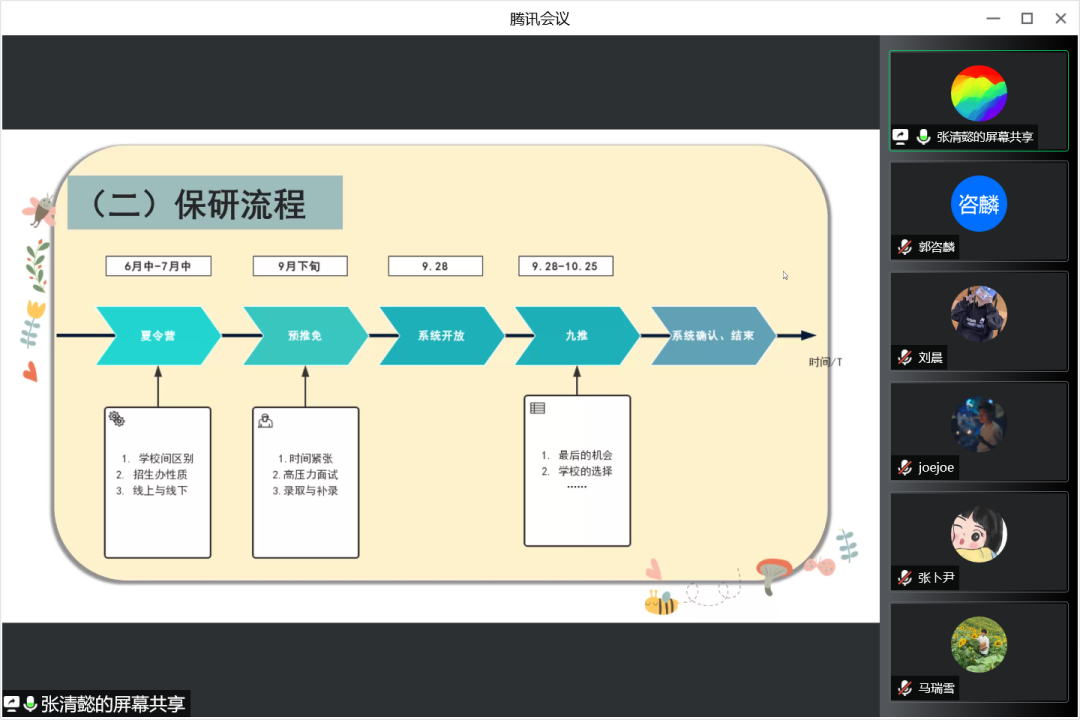Click the 系统开放 chevron on the slide
Screen dimensions: 1080x720
441,336
